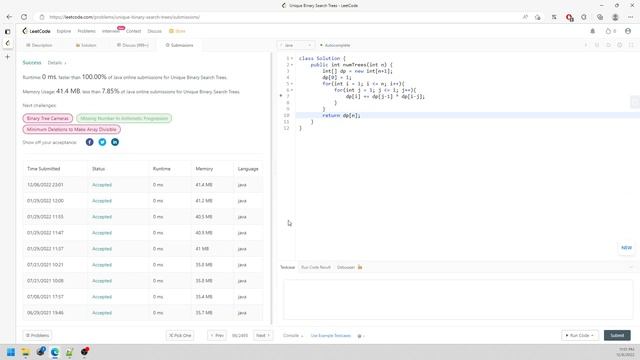The height and width of the screenshot is (360, 640).
Task: Click the LeetCode logo
Action: (37, 31)
